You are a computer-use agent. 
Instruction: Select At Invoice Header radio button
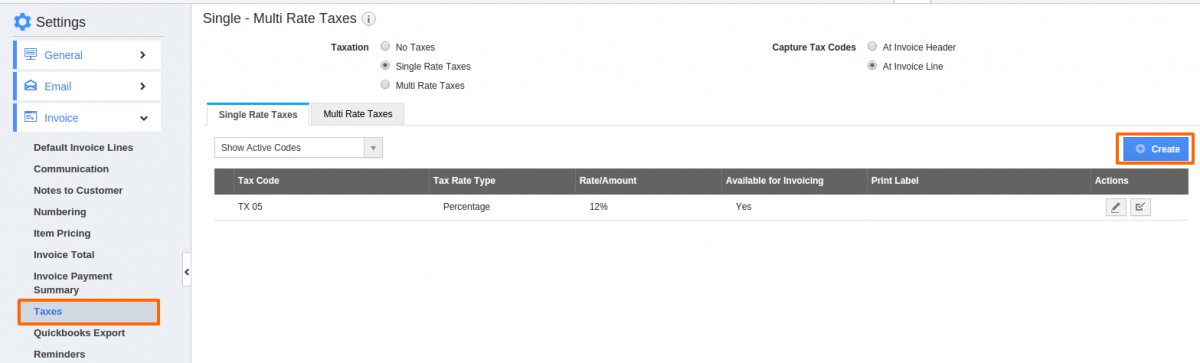point(872,47)
